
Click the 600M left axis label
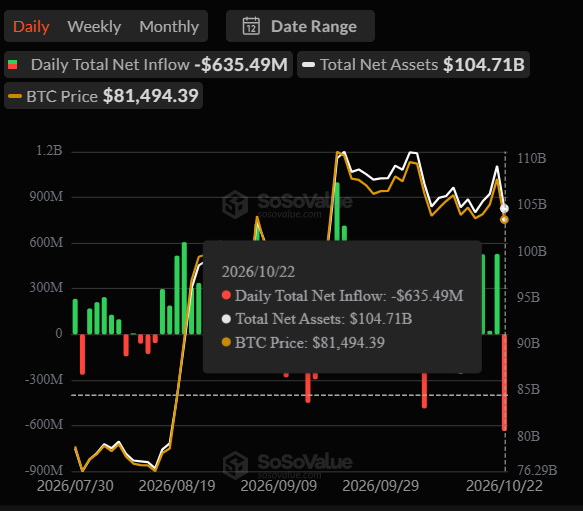(46, 242)
